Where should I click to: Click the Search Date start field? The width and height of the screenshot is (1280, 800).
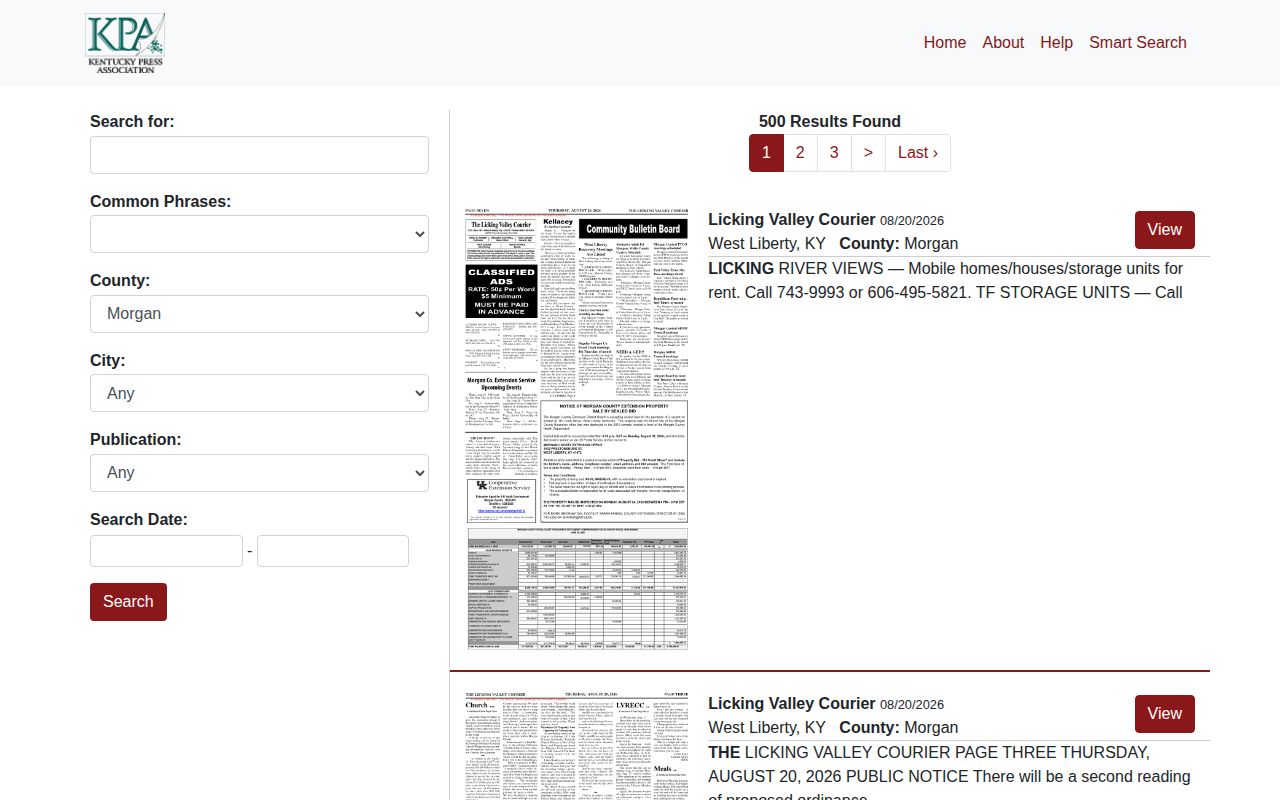click(x=166, y=551)
